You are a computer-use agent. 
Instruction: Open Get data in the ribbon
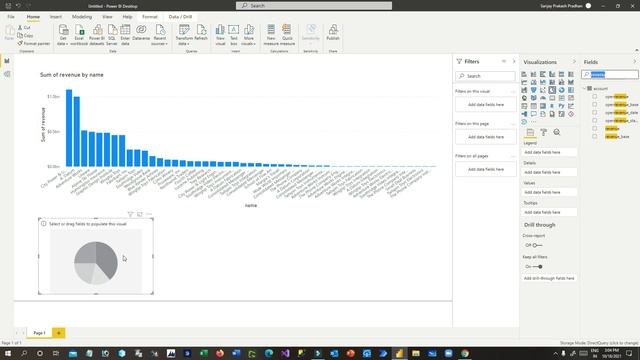(x=63, y=34)
